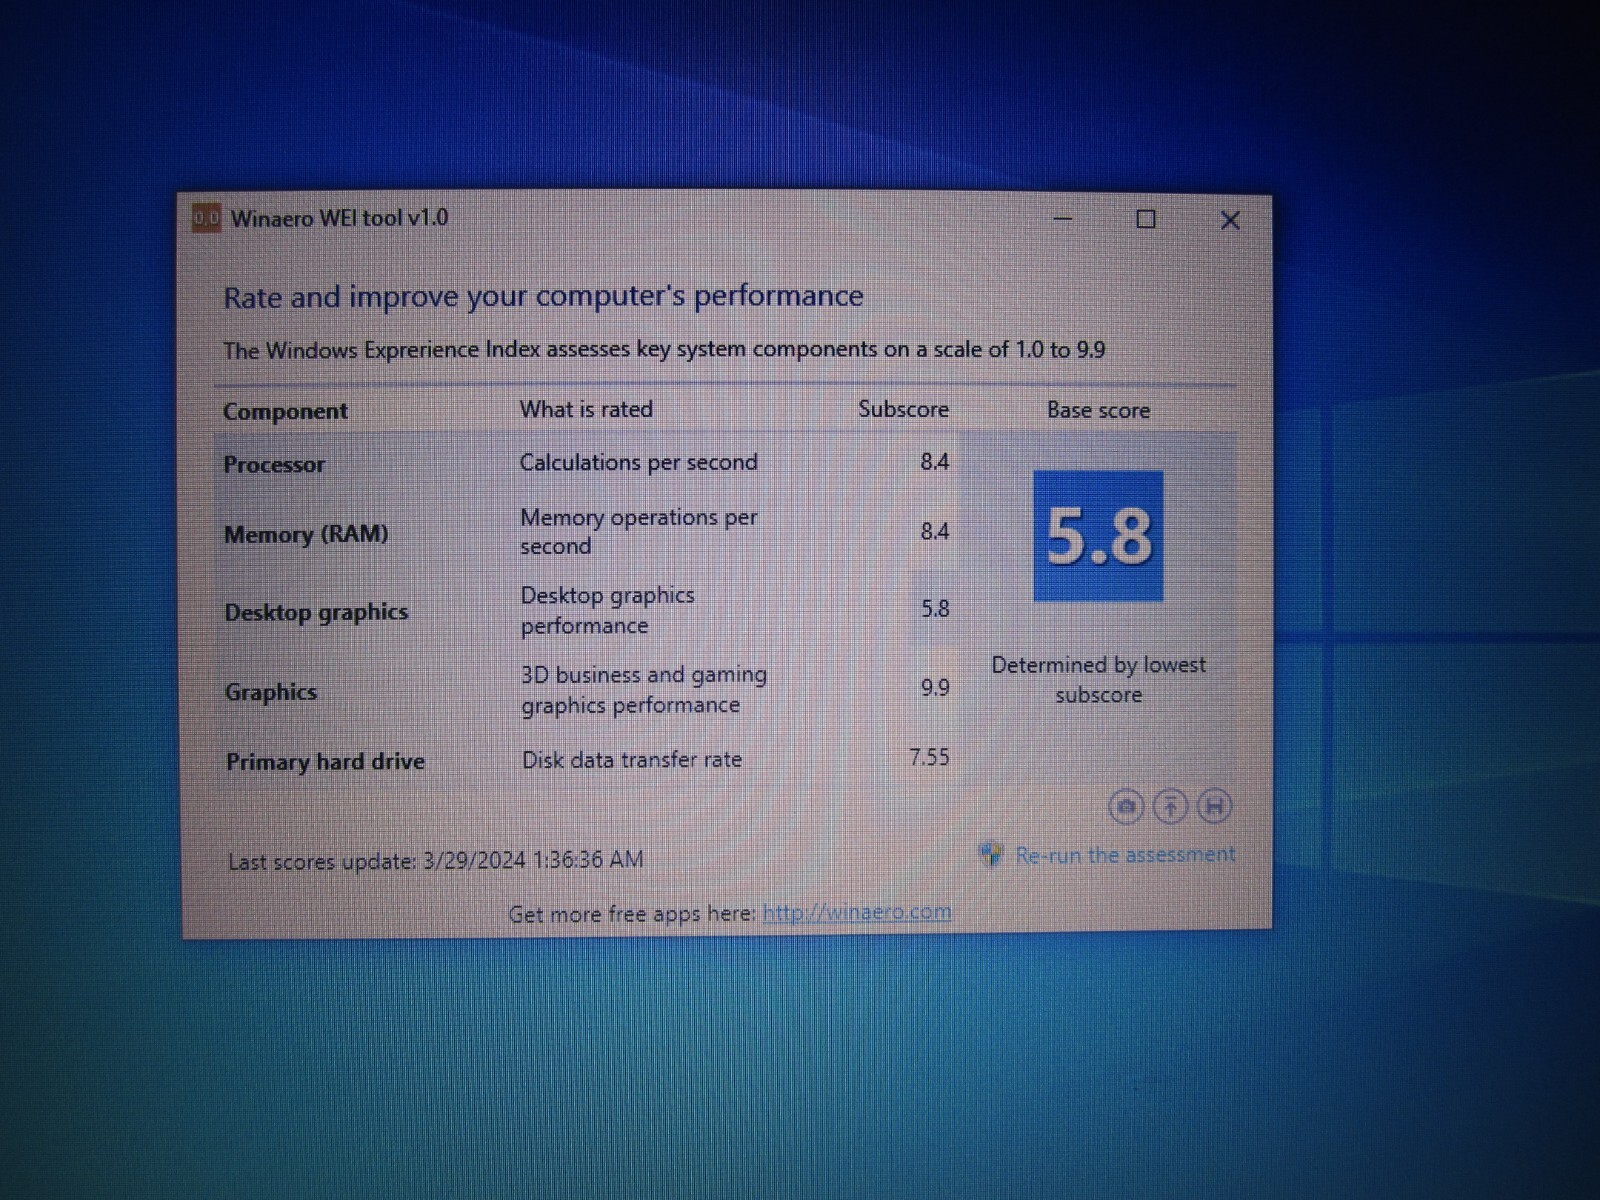Close the Winaero WEI tool window

(x=1230, y=220)
